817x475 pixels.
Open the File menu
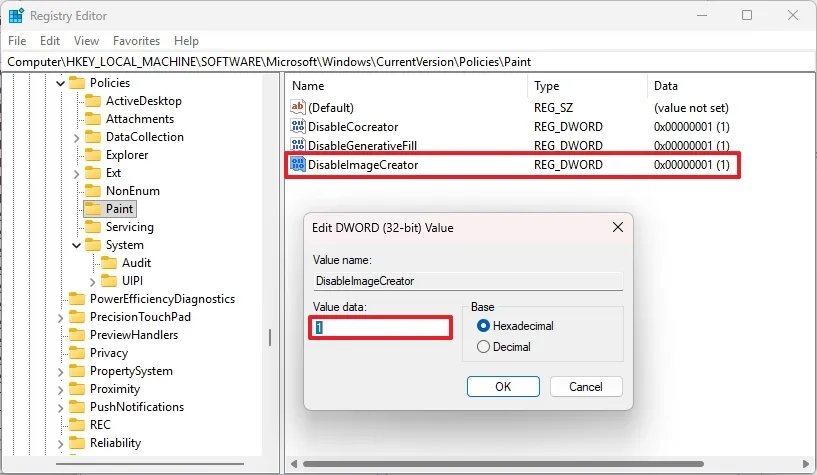coord(17,41)
